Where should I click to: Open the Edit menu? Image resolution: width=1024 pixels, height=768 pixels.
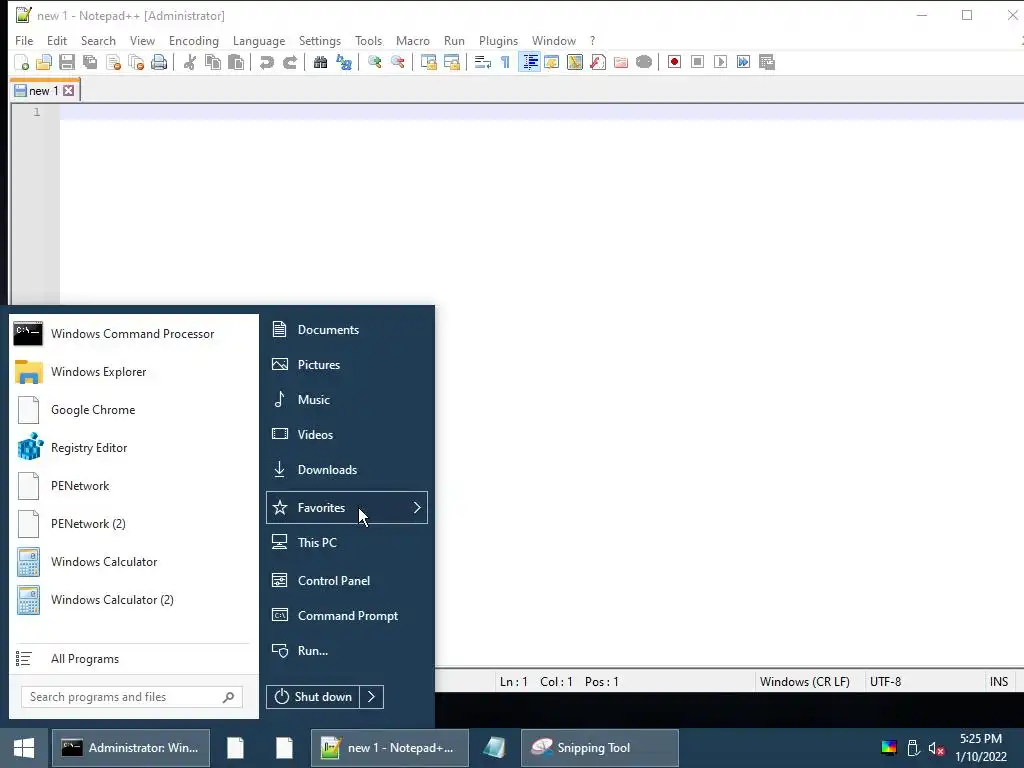tap(57, 40)
